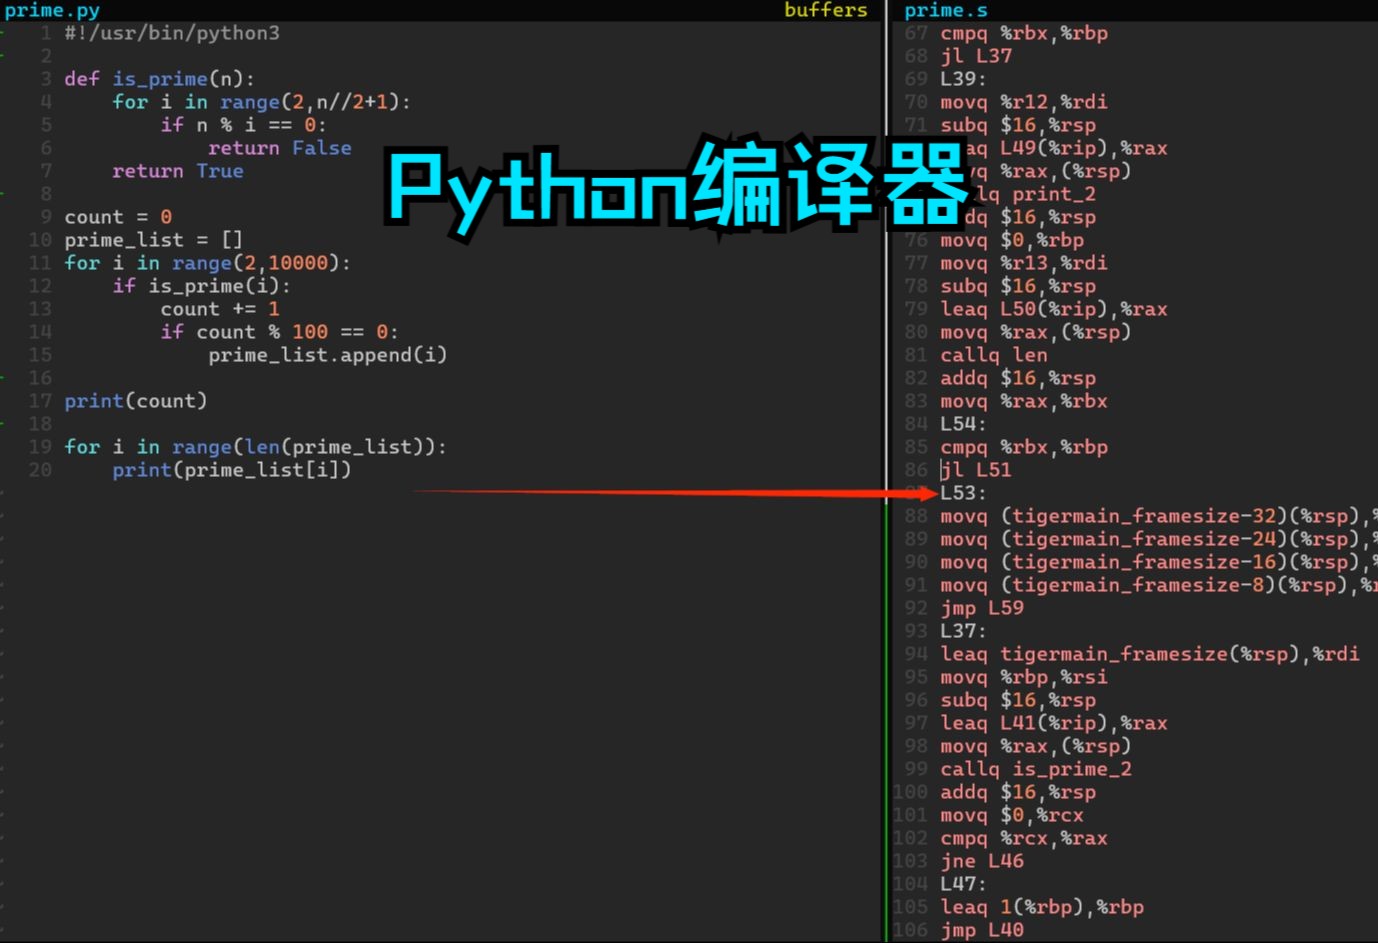Screen dimensions: 1378x943
Task: Click 'movq (tigermain_framesize-24)(%rsp)' line
Action: [1159, 539]
